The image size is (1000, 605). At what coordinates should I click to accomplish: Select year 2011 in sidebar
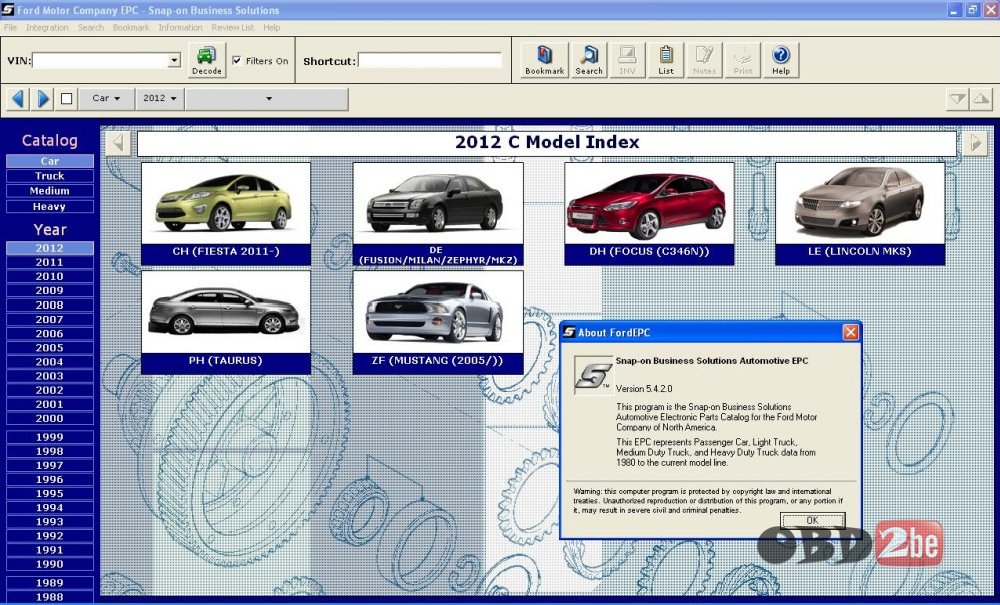point(50,262)
